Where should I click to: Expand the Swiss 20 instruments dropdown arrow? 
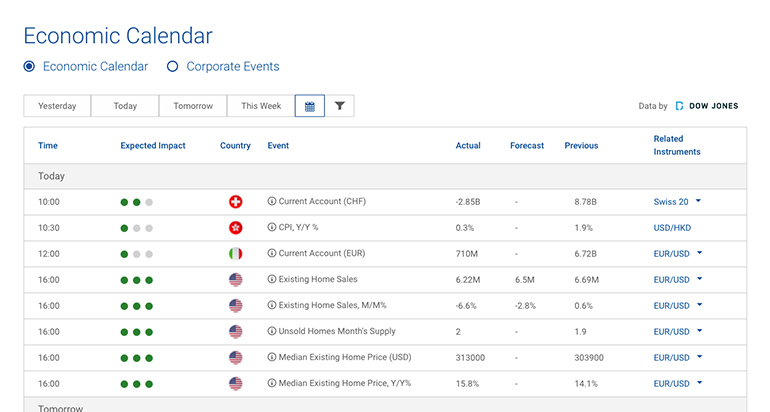(698, 201)
